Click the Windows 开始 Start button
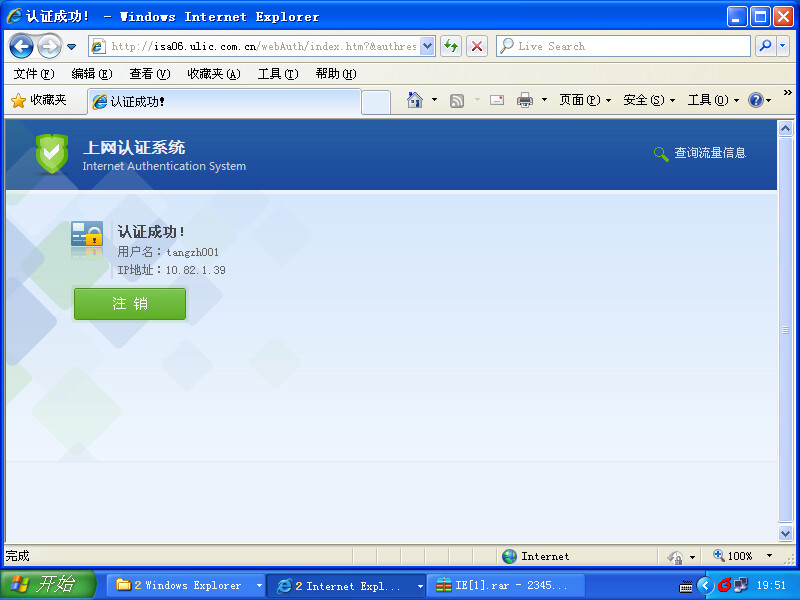This screenshot has height=600, width=800. coord(47,585)
